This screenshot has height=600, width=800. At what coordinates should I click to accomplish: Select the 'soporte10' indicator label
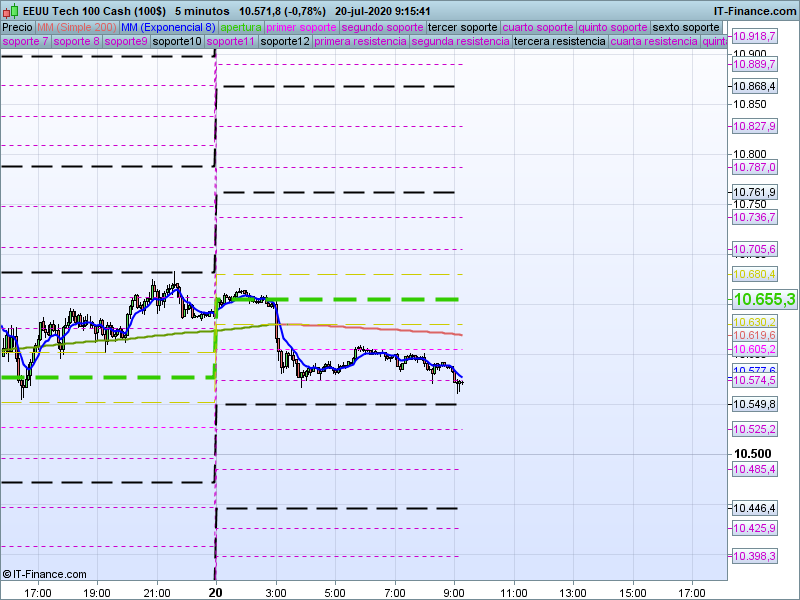point(177,42)
